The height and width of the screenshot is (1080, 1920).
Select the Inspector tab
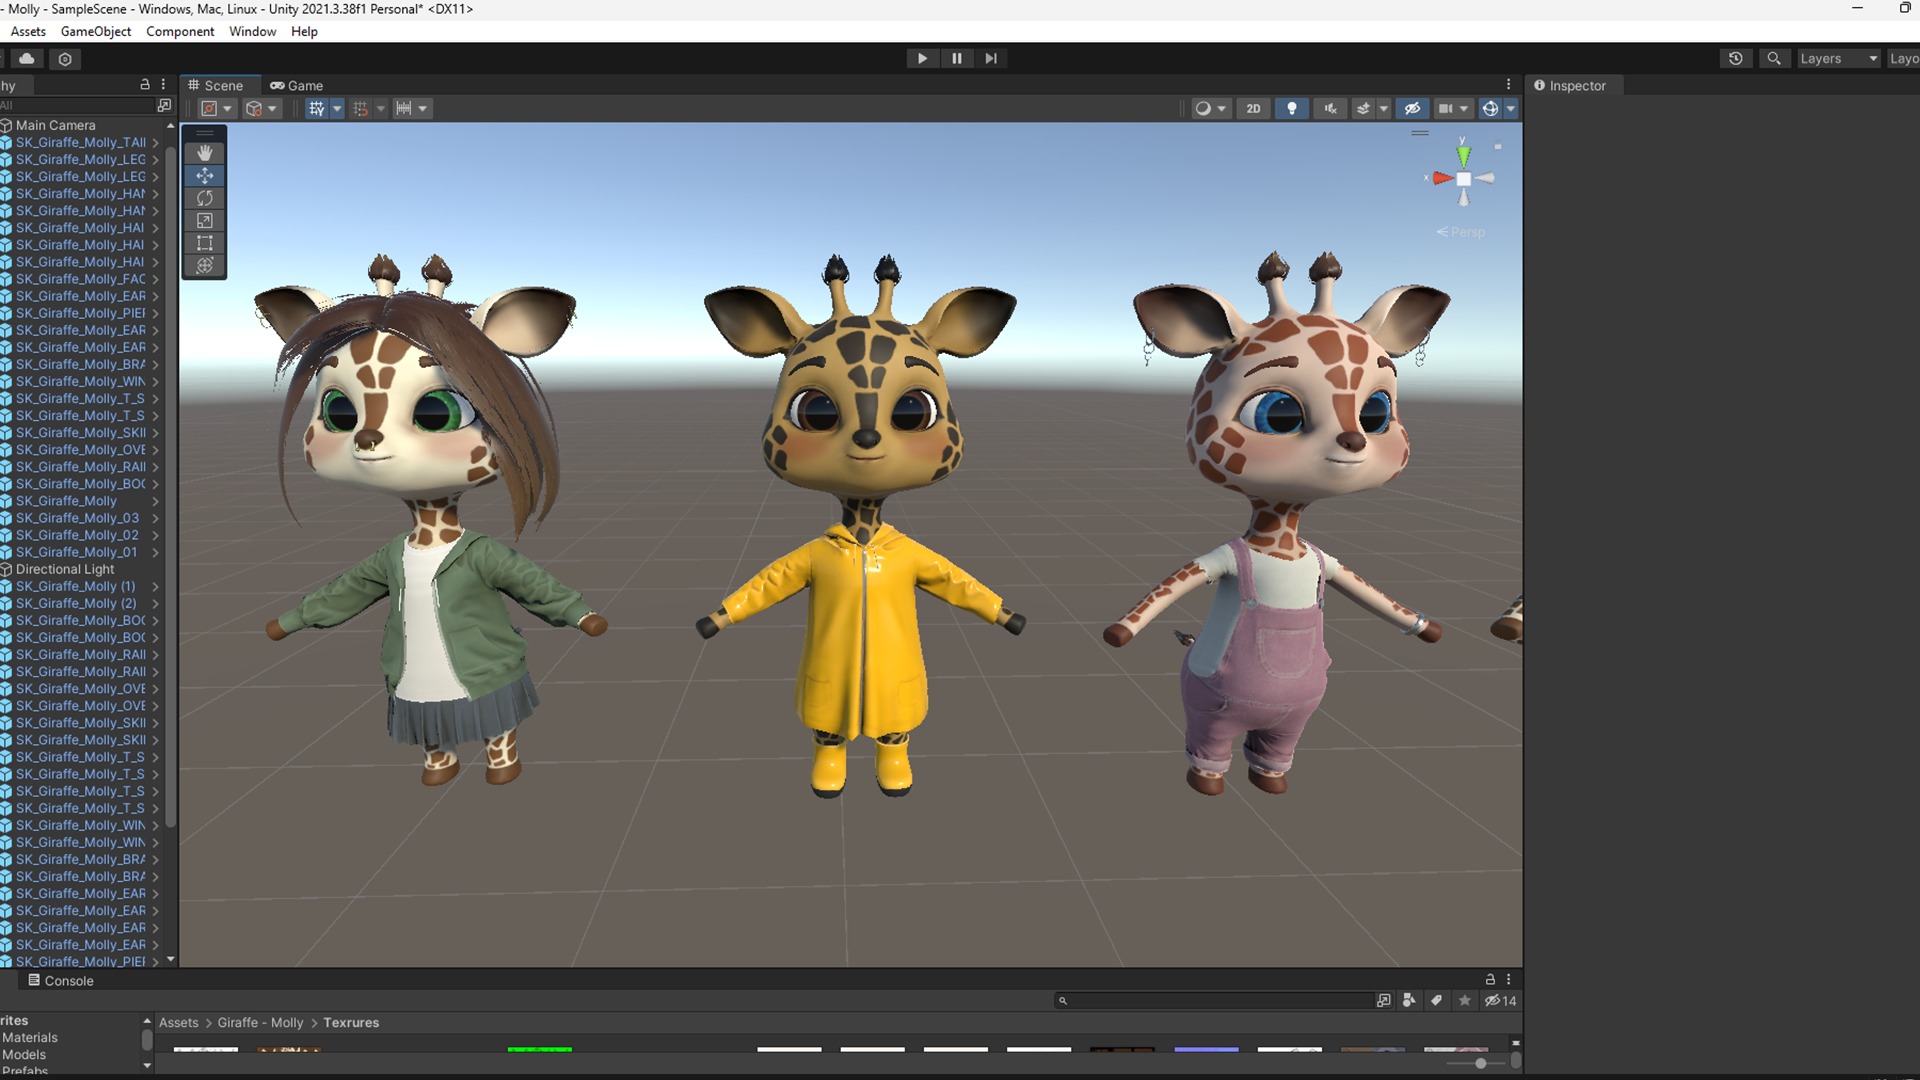pos(1571,85)
